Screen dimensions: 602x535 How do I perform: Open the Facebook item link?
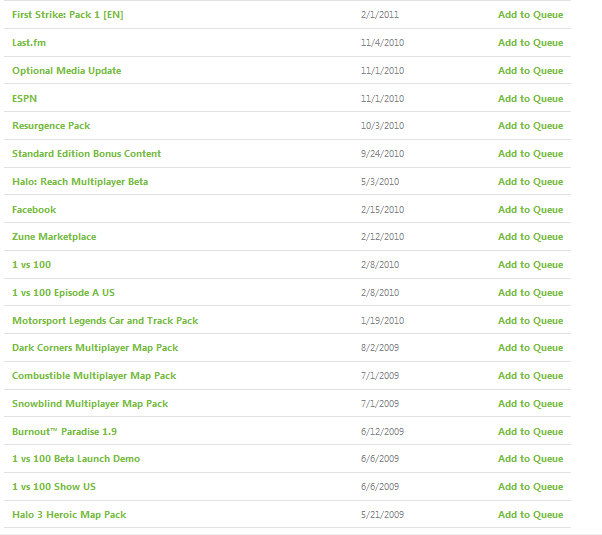point(34,210)
